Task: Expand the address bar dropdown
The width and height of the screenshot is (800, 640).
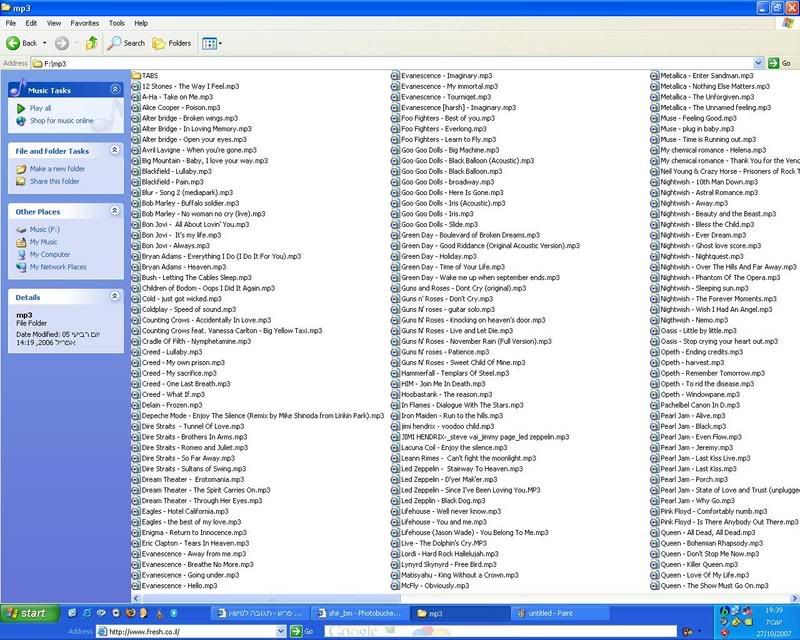Action: coord(759,63)
